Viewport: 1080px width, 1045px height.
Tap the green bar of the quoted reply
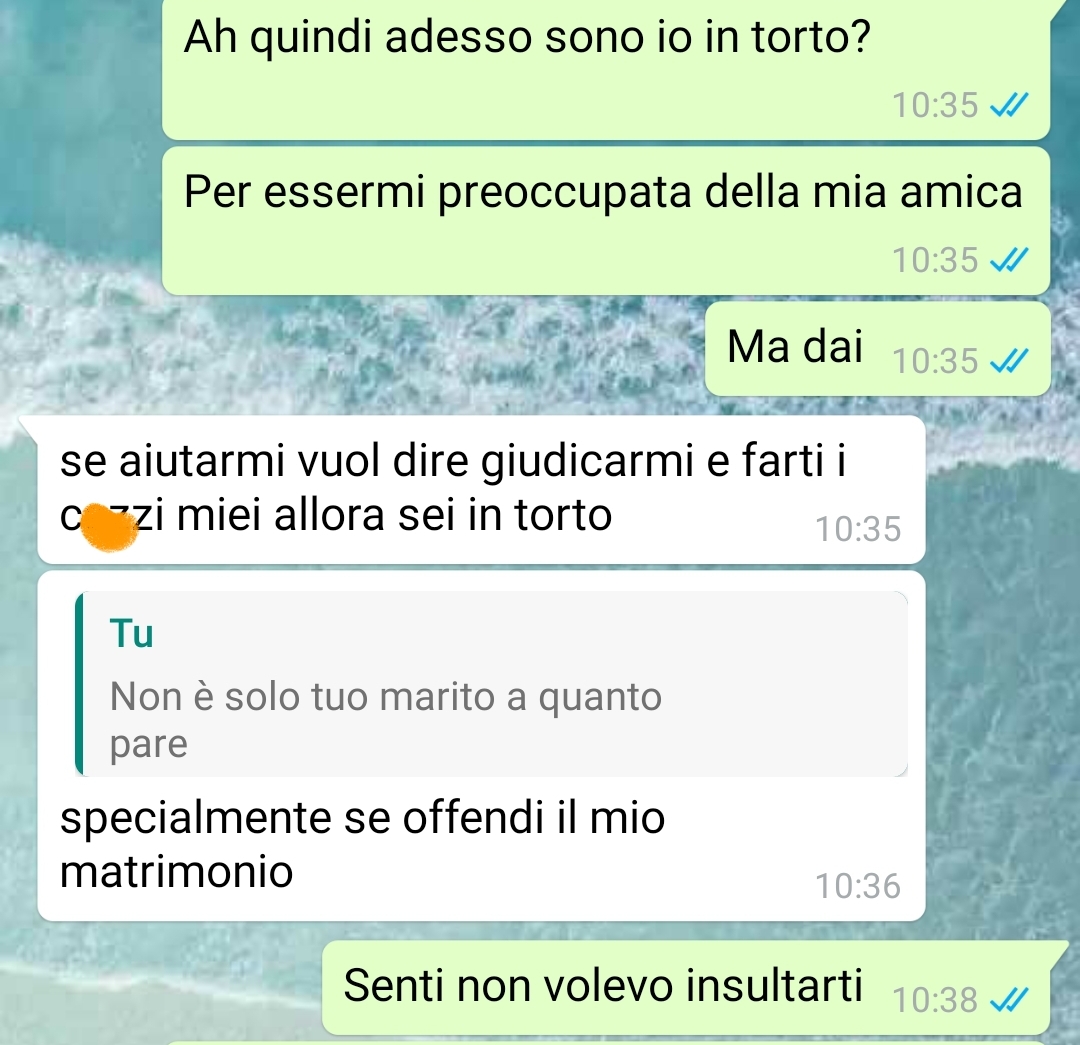pos(79,684)
